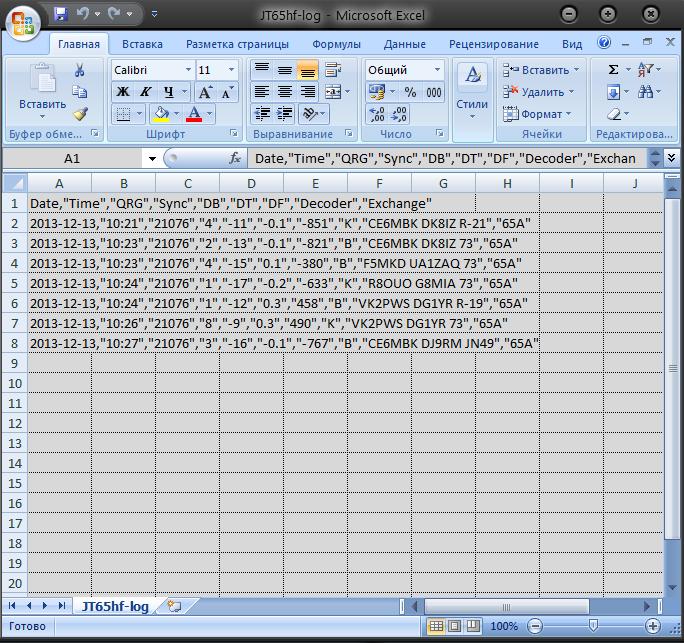
Task: Apply thousands separator format
Action: pyautogui.click(x=434, y=92)
